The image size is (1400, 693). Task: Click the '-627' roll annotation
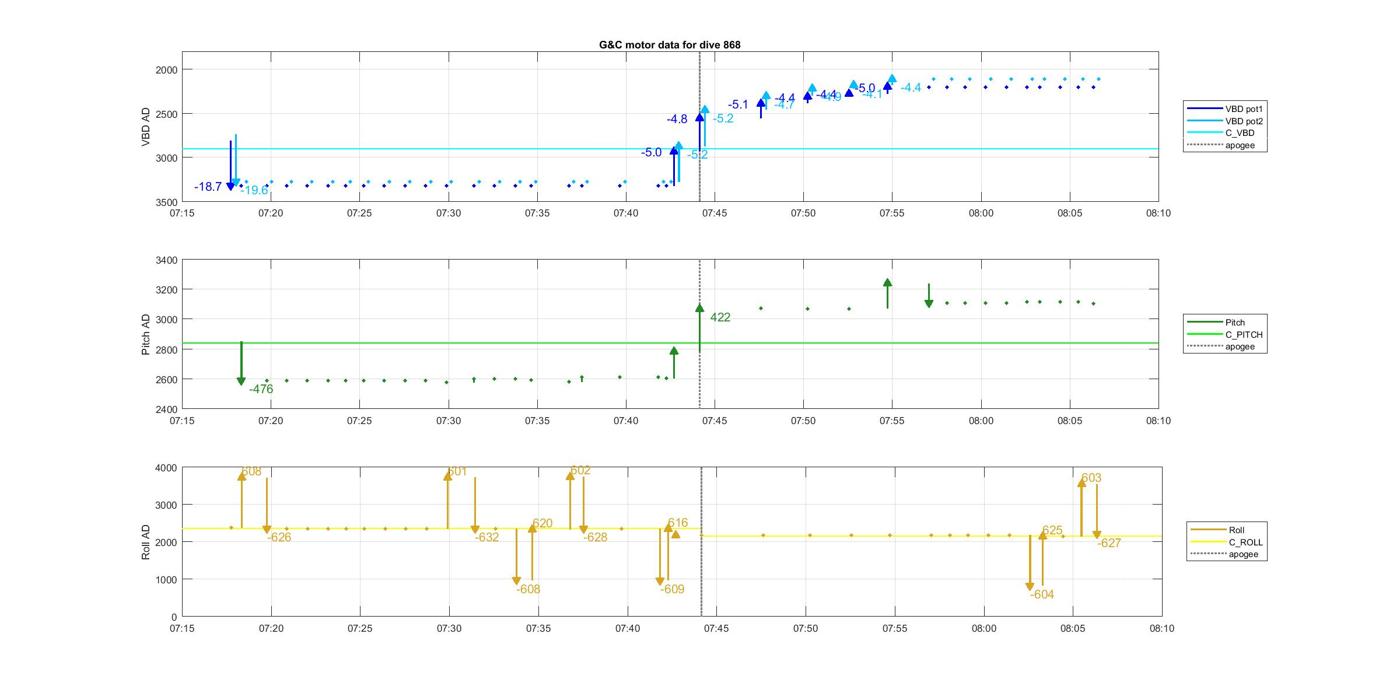[x=1109, y=543]
